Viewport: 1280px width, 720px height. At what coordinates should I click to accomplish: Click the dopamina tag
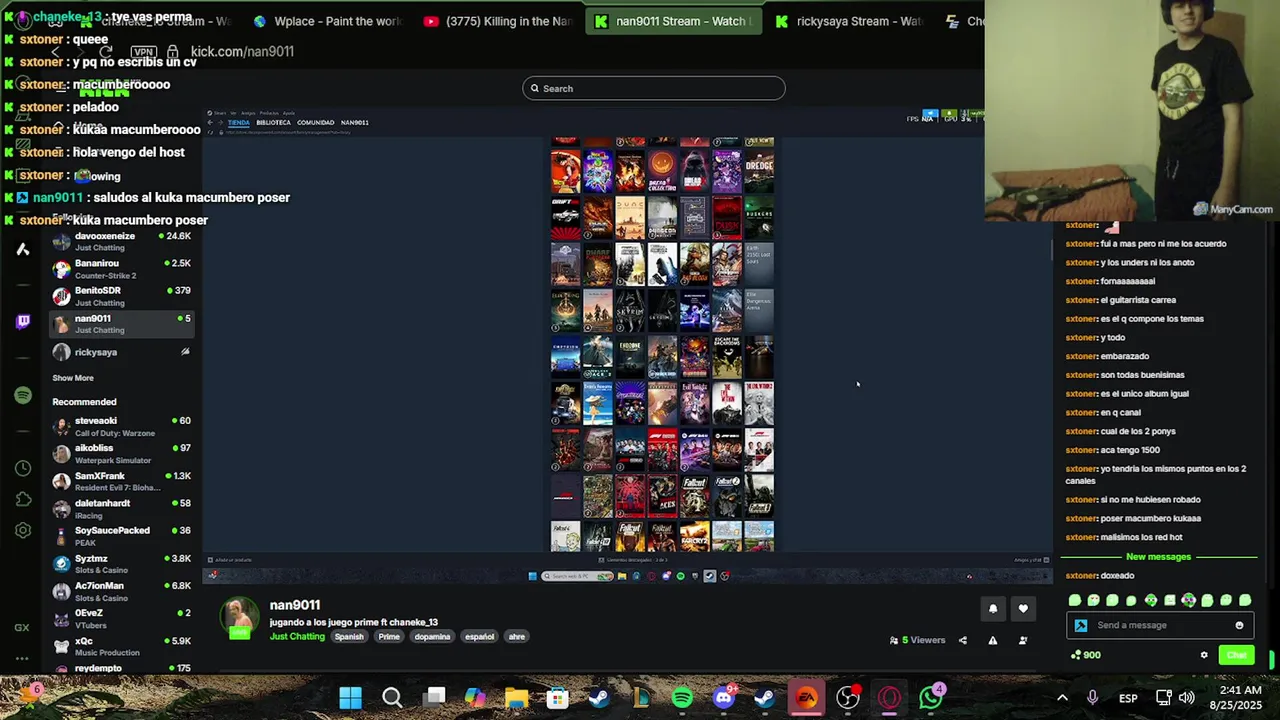coord(432,637)
